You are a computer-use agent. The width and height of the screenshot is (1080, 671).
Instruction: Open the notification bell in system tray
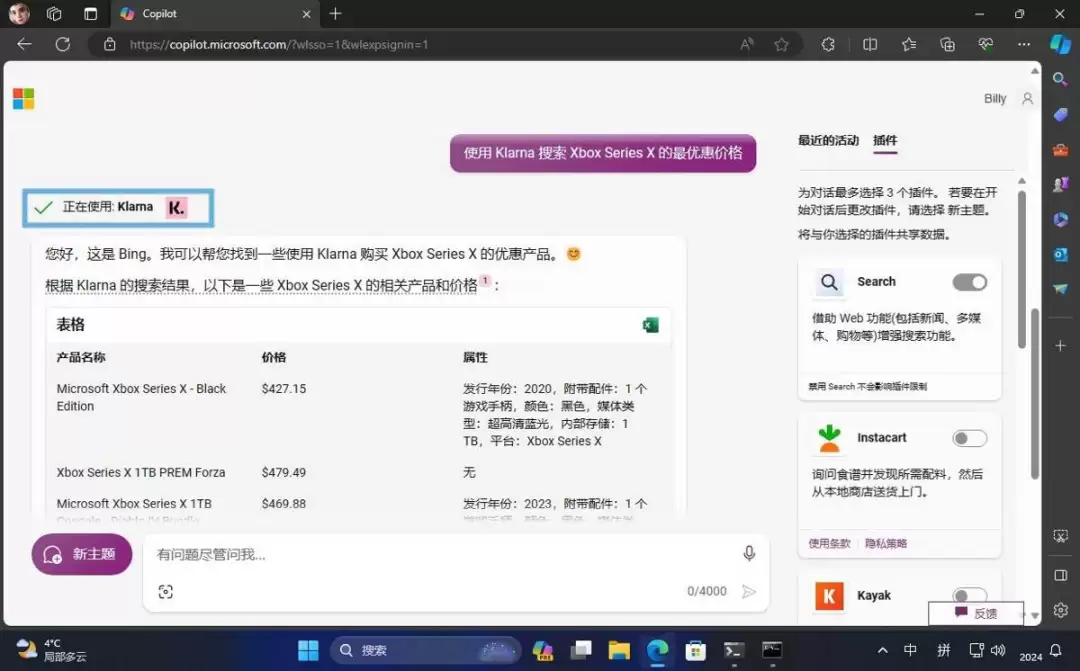[x=1055, y=650]
